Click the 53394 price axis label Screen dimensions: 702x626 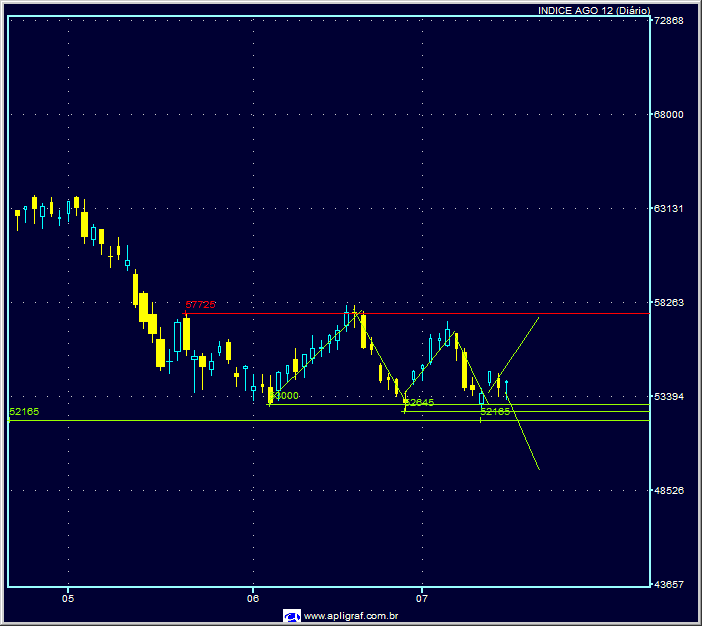669,397
